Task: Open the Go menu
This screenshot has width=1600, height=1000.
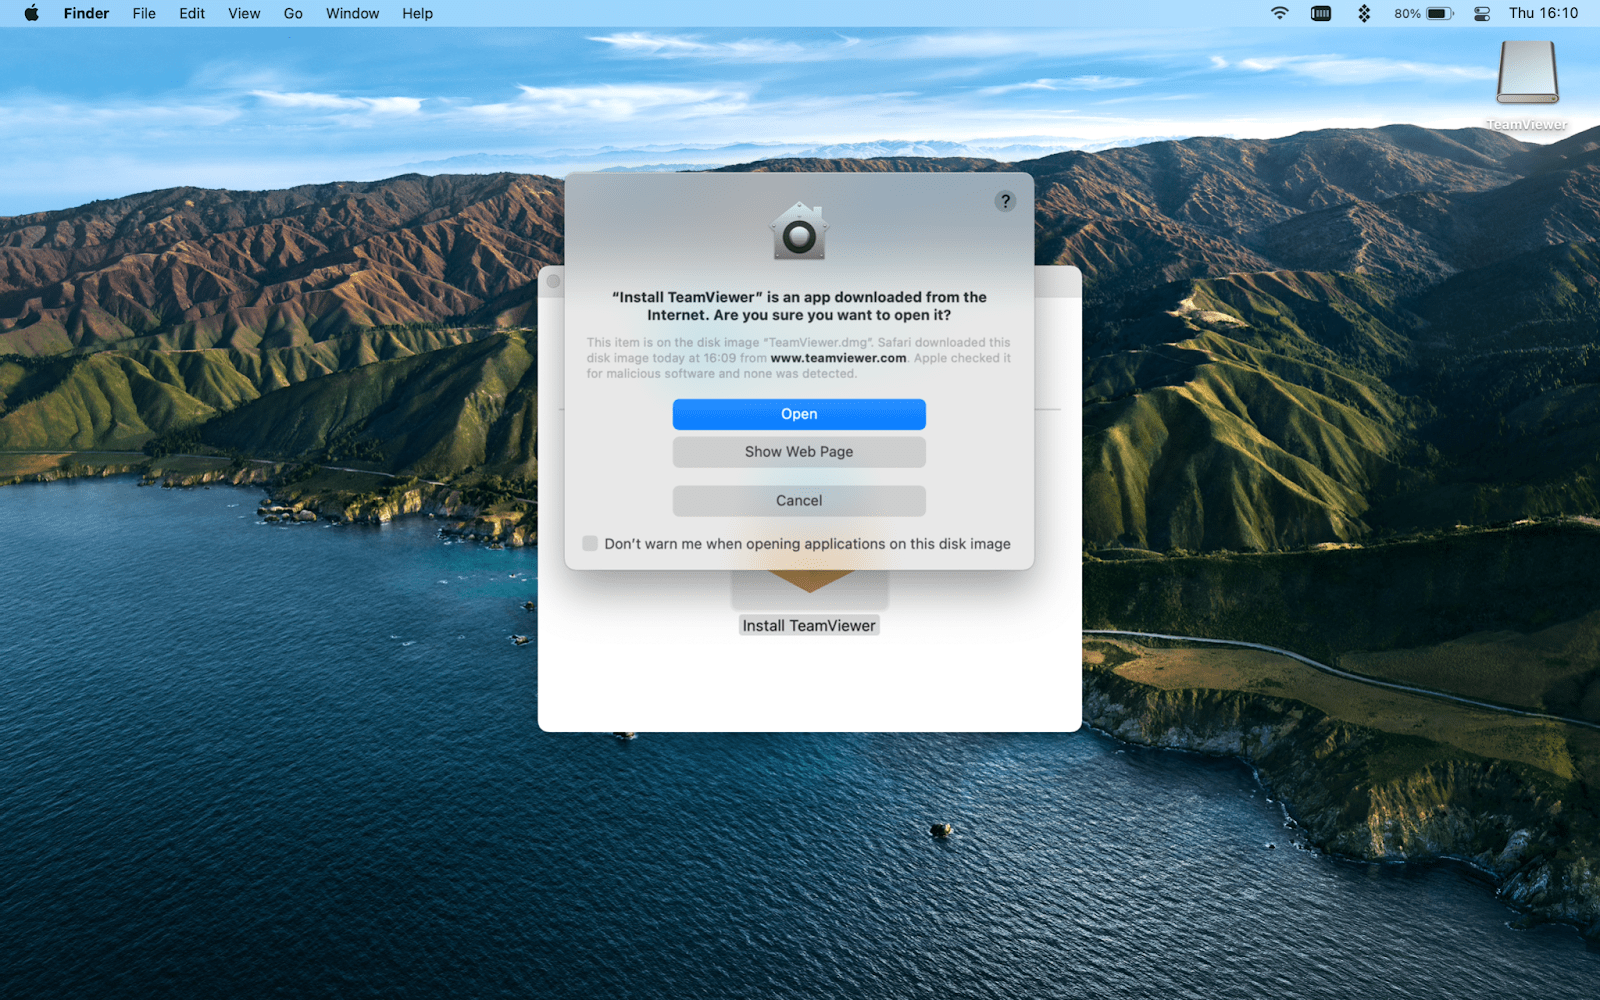Action: [x=292, y=13]
